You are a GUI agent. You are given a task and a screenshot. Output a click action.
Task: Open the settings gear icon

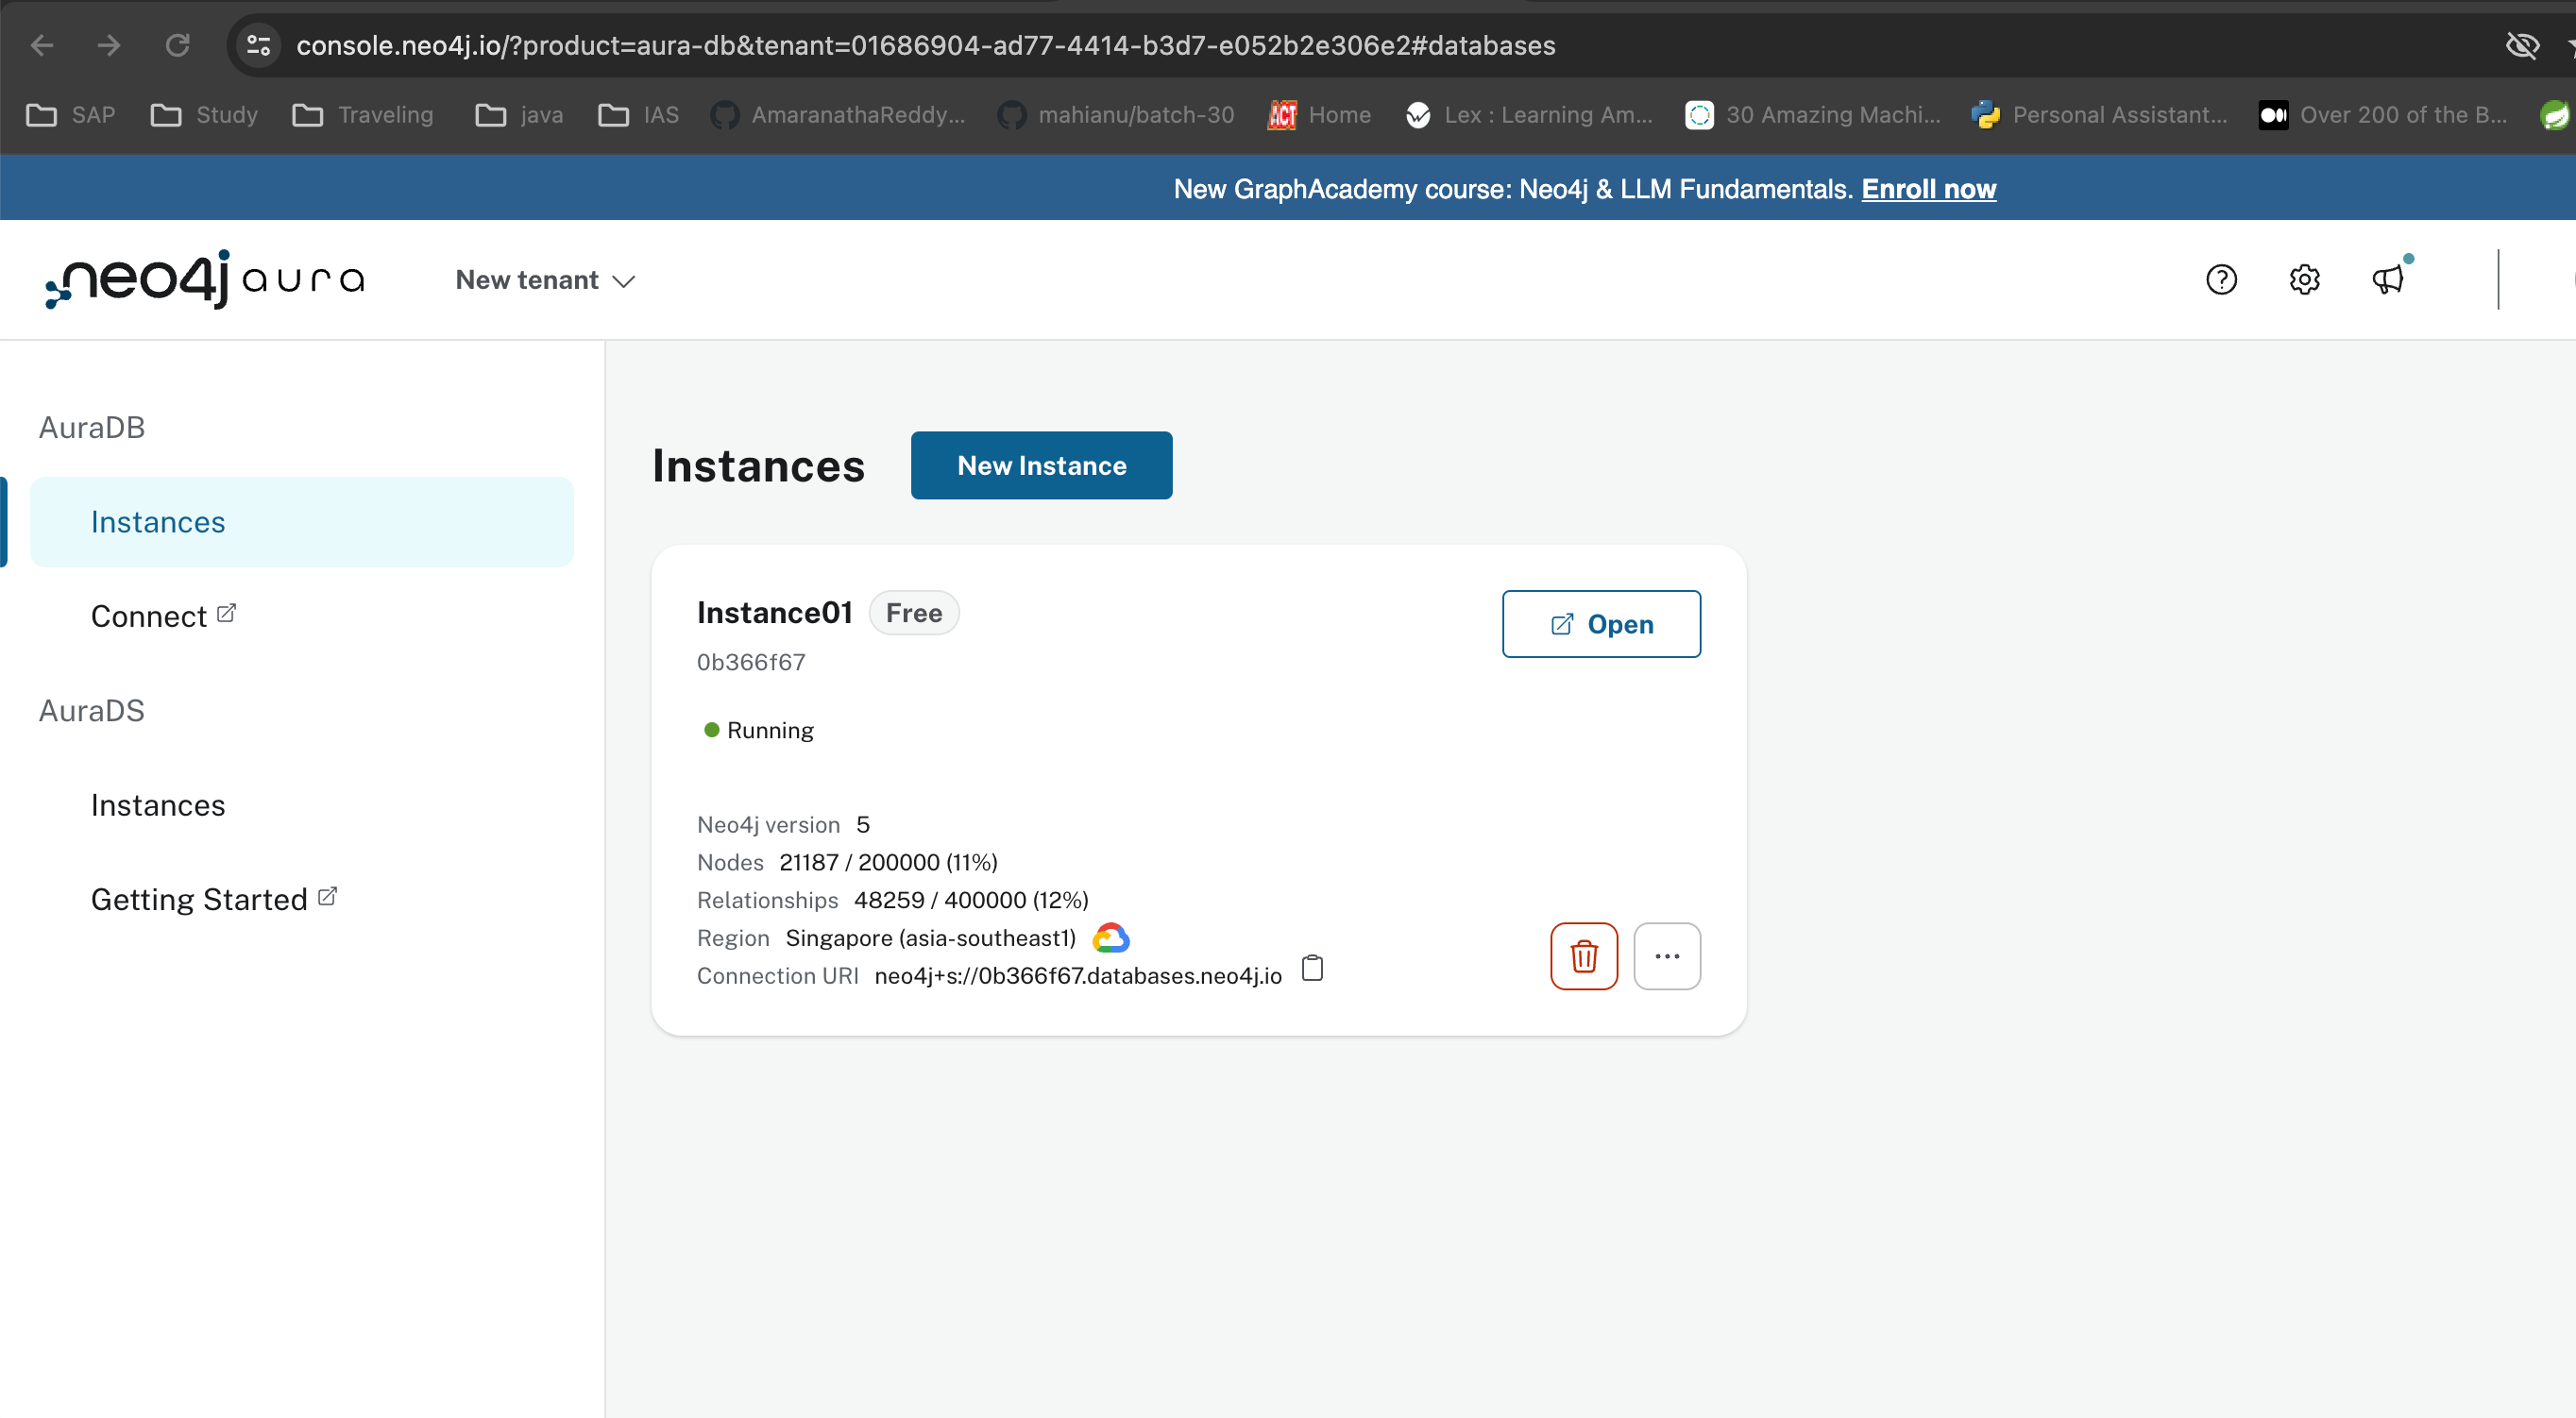[x=2304, y=280]
